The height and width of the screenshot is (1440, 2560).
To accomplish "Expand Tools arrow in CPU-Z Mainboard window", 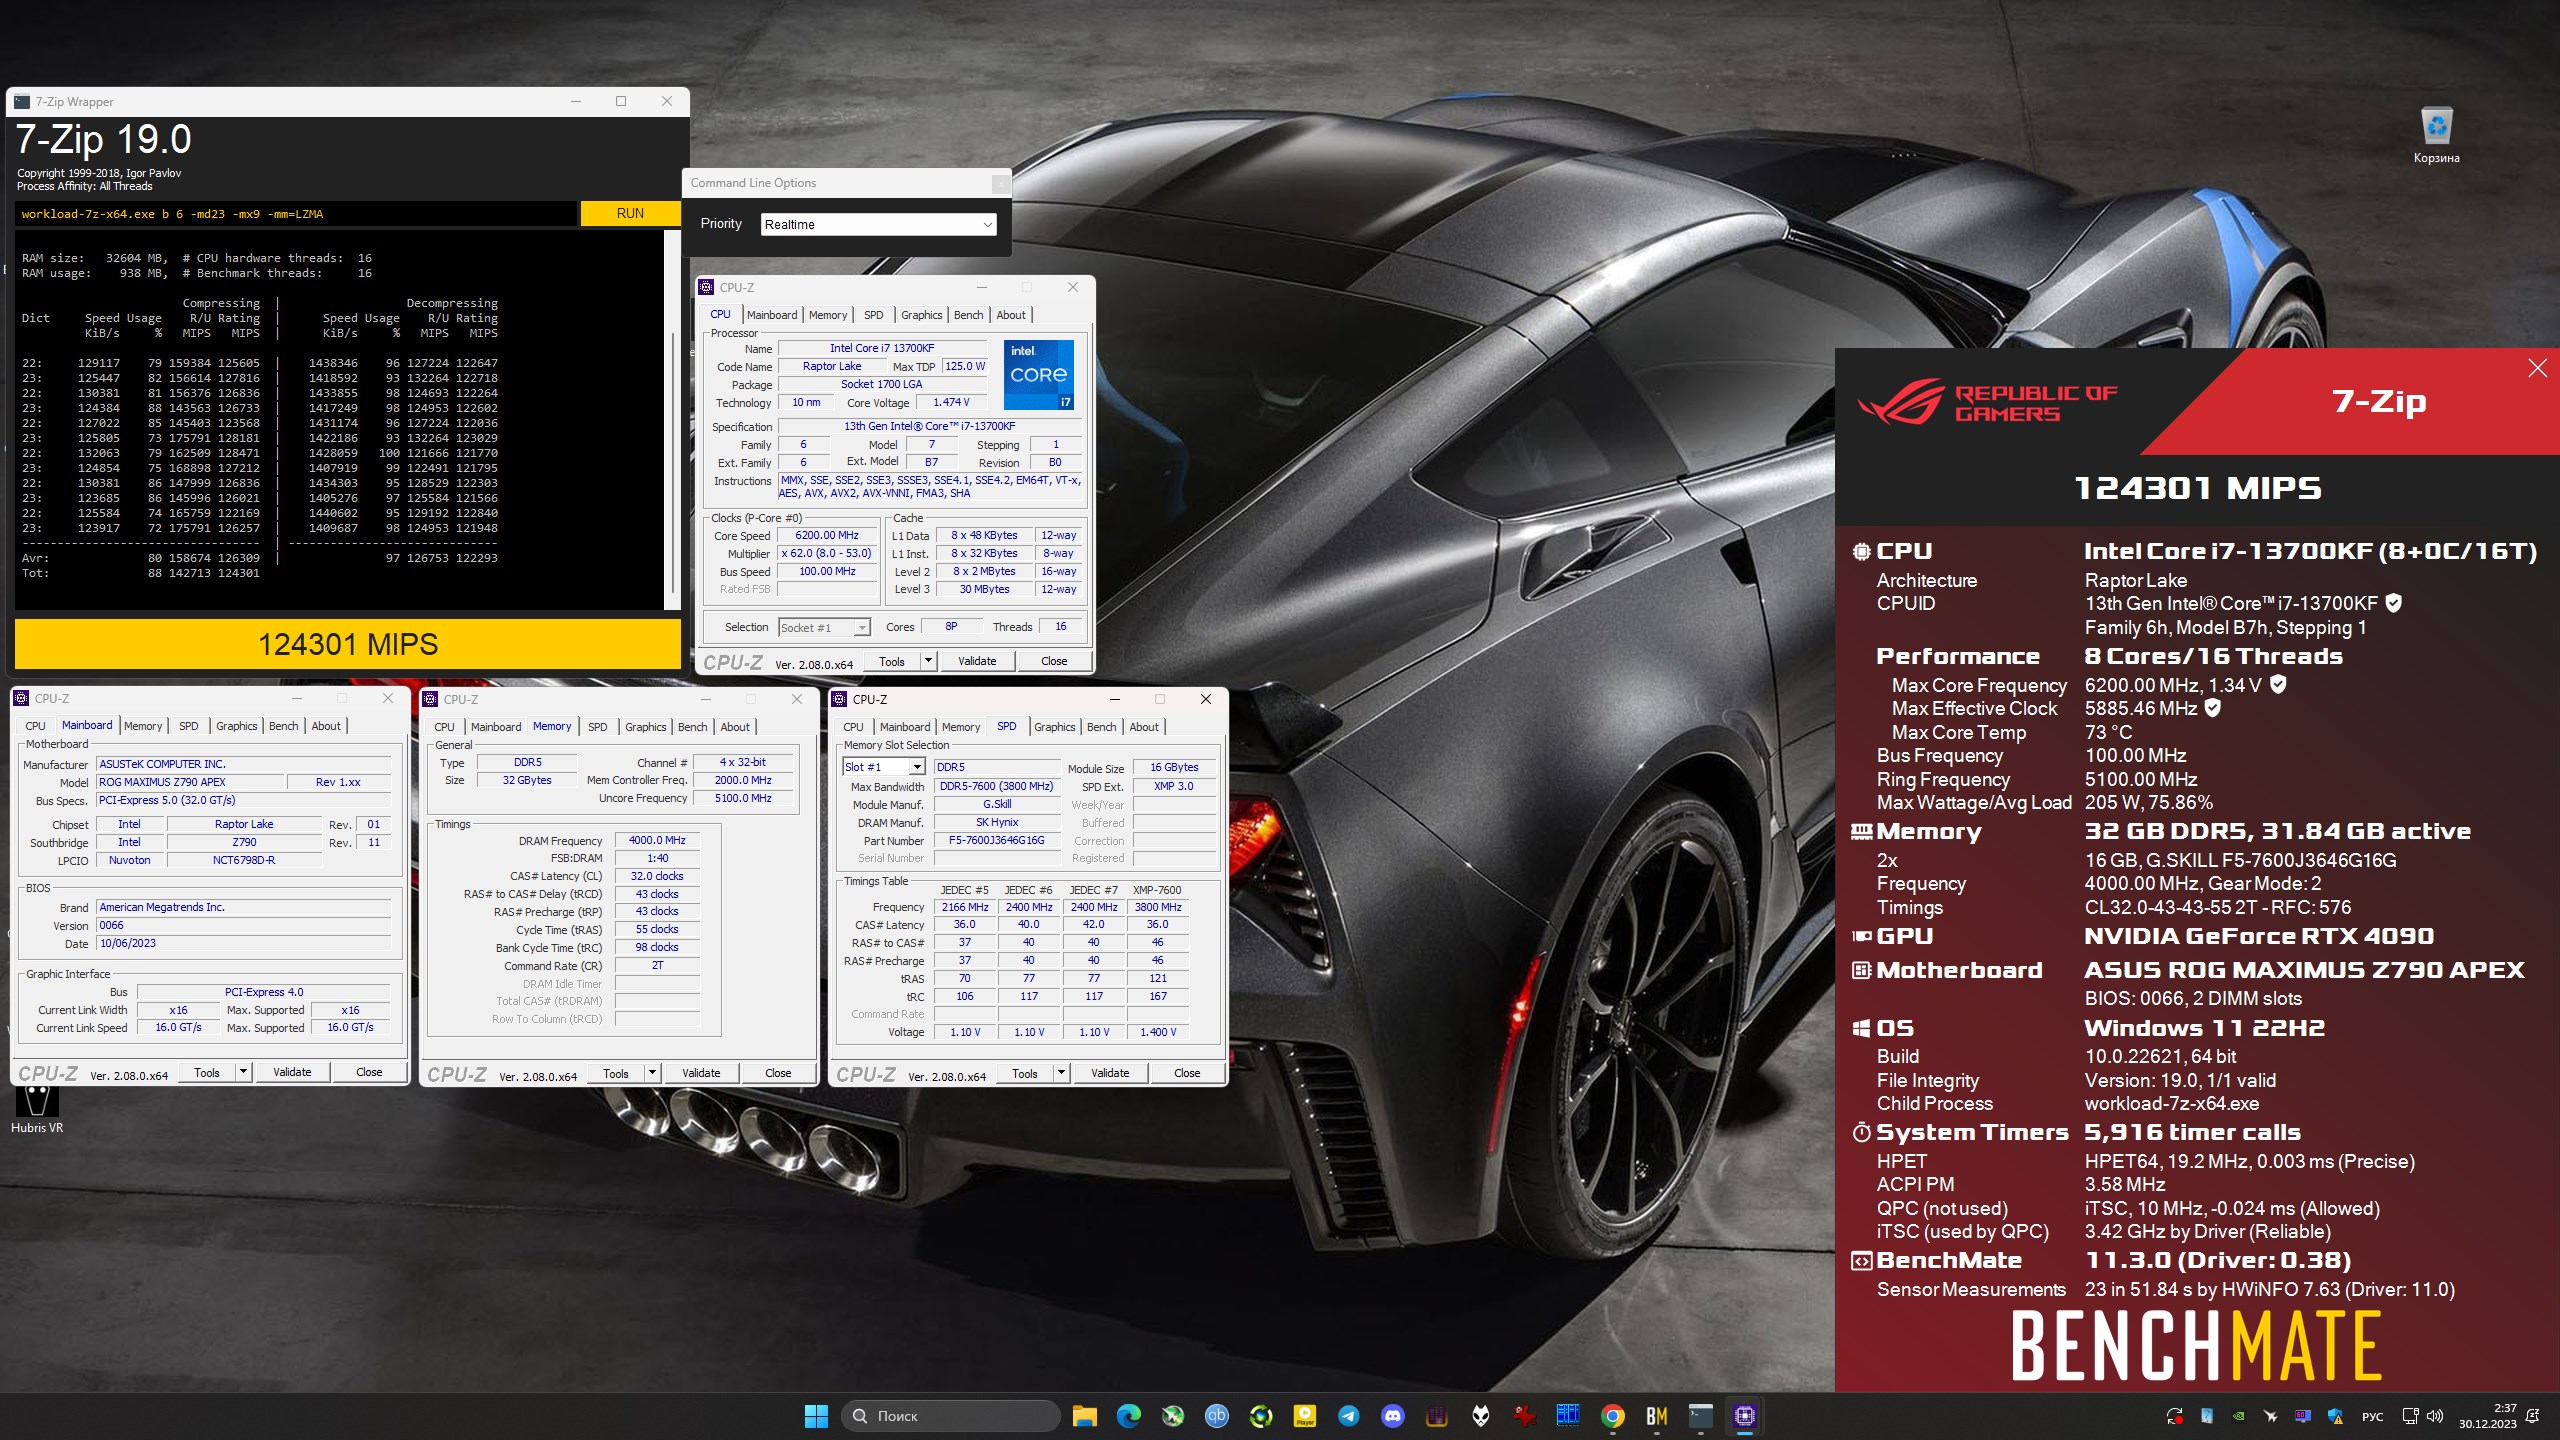I will click(x=243, y=1072).
